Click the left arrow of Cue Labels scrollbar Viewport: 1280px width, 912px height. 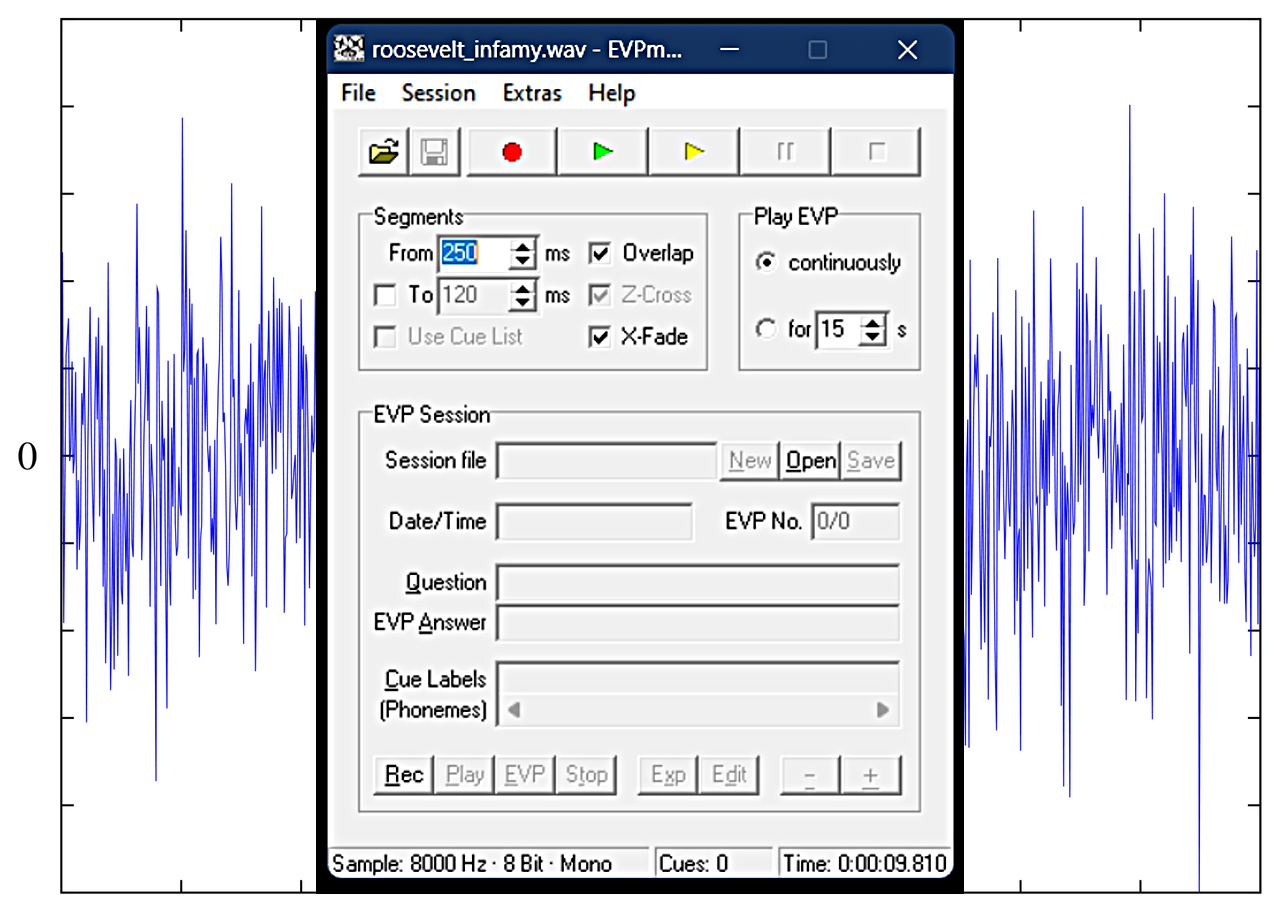coord(514,710)
